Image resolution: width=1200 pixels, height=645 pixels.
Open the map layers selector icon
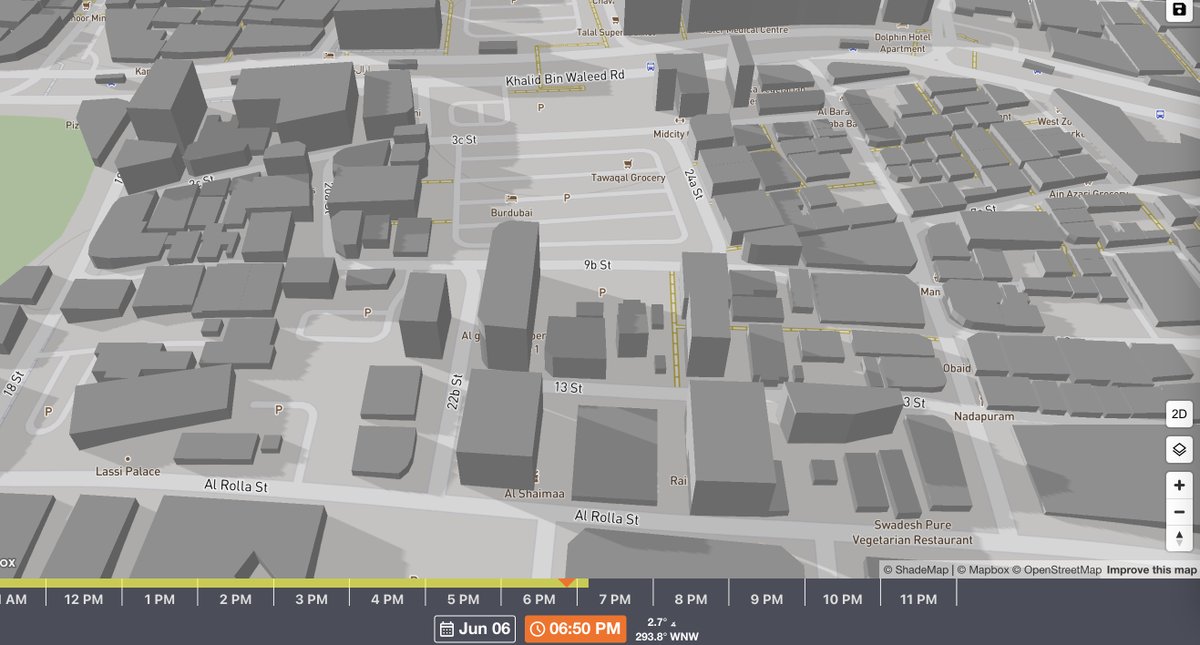coord(1178,449)
